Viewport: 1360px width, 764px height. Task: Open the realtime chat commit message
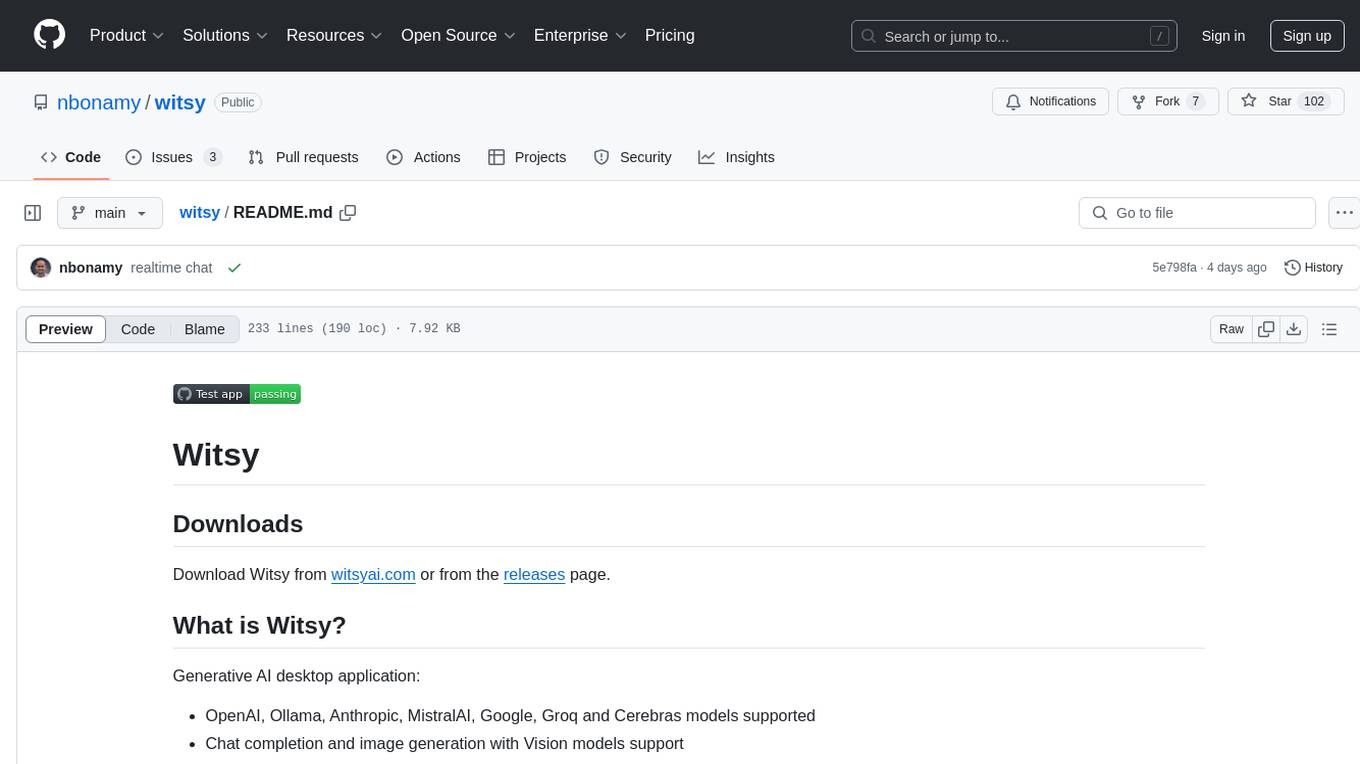tap(171, 268)
